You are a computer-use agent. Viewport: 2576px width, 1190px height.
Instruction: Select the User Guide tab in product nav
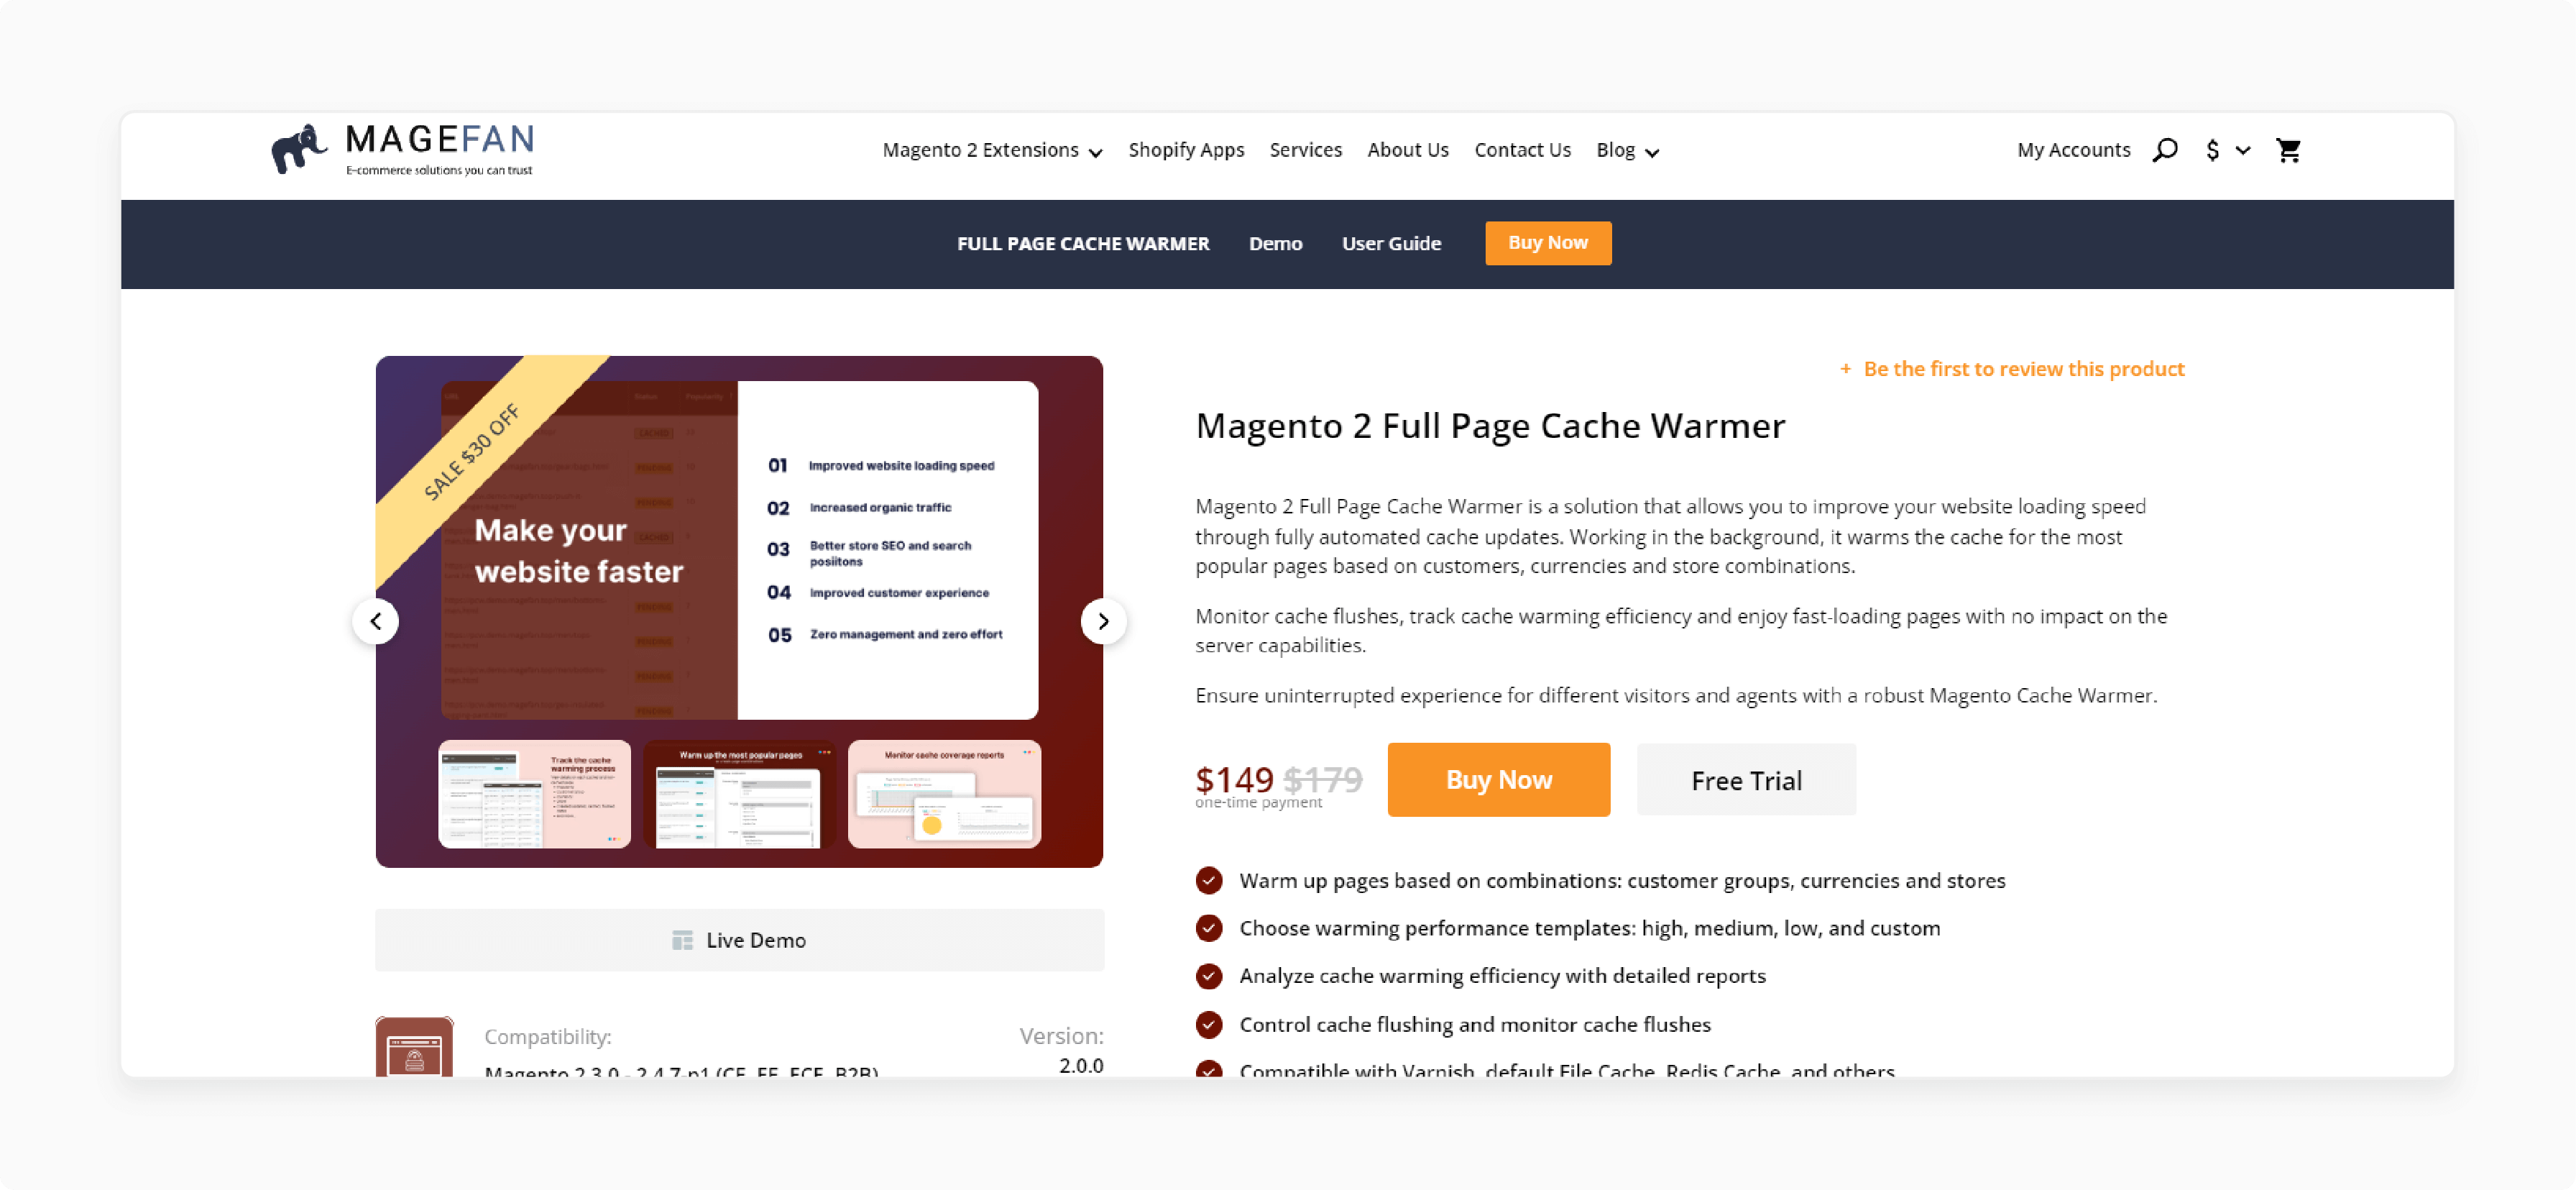pos(1390,243)
